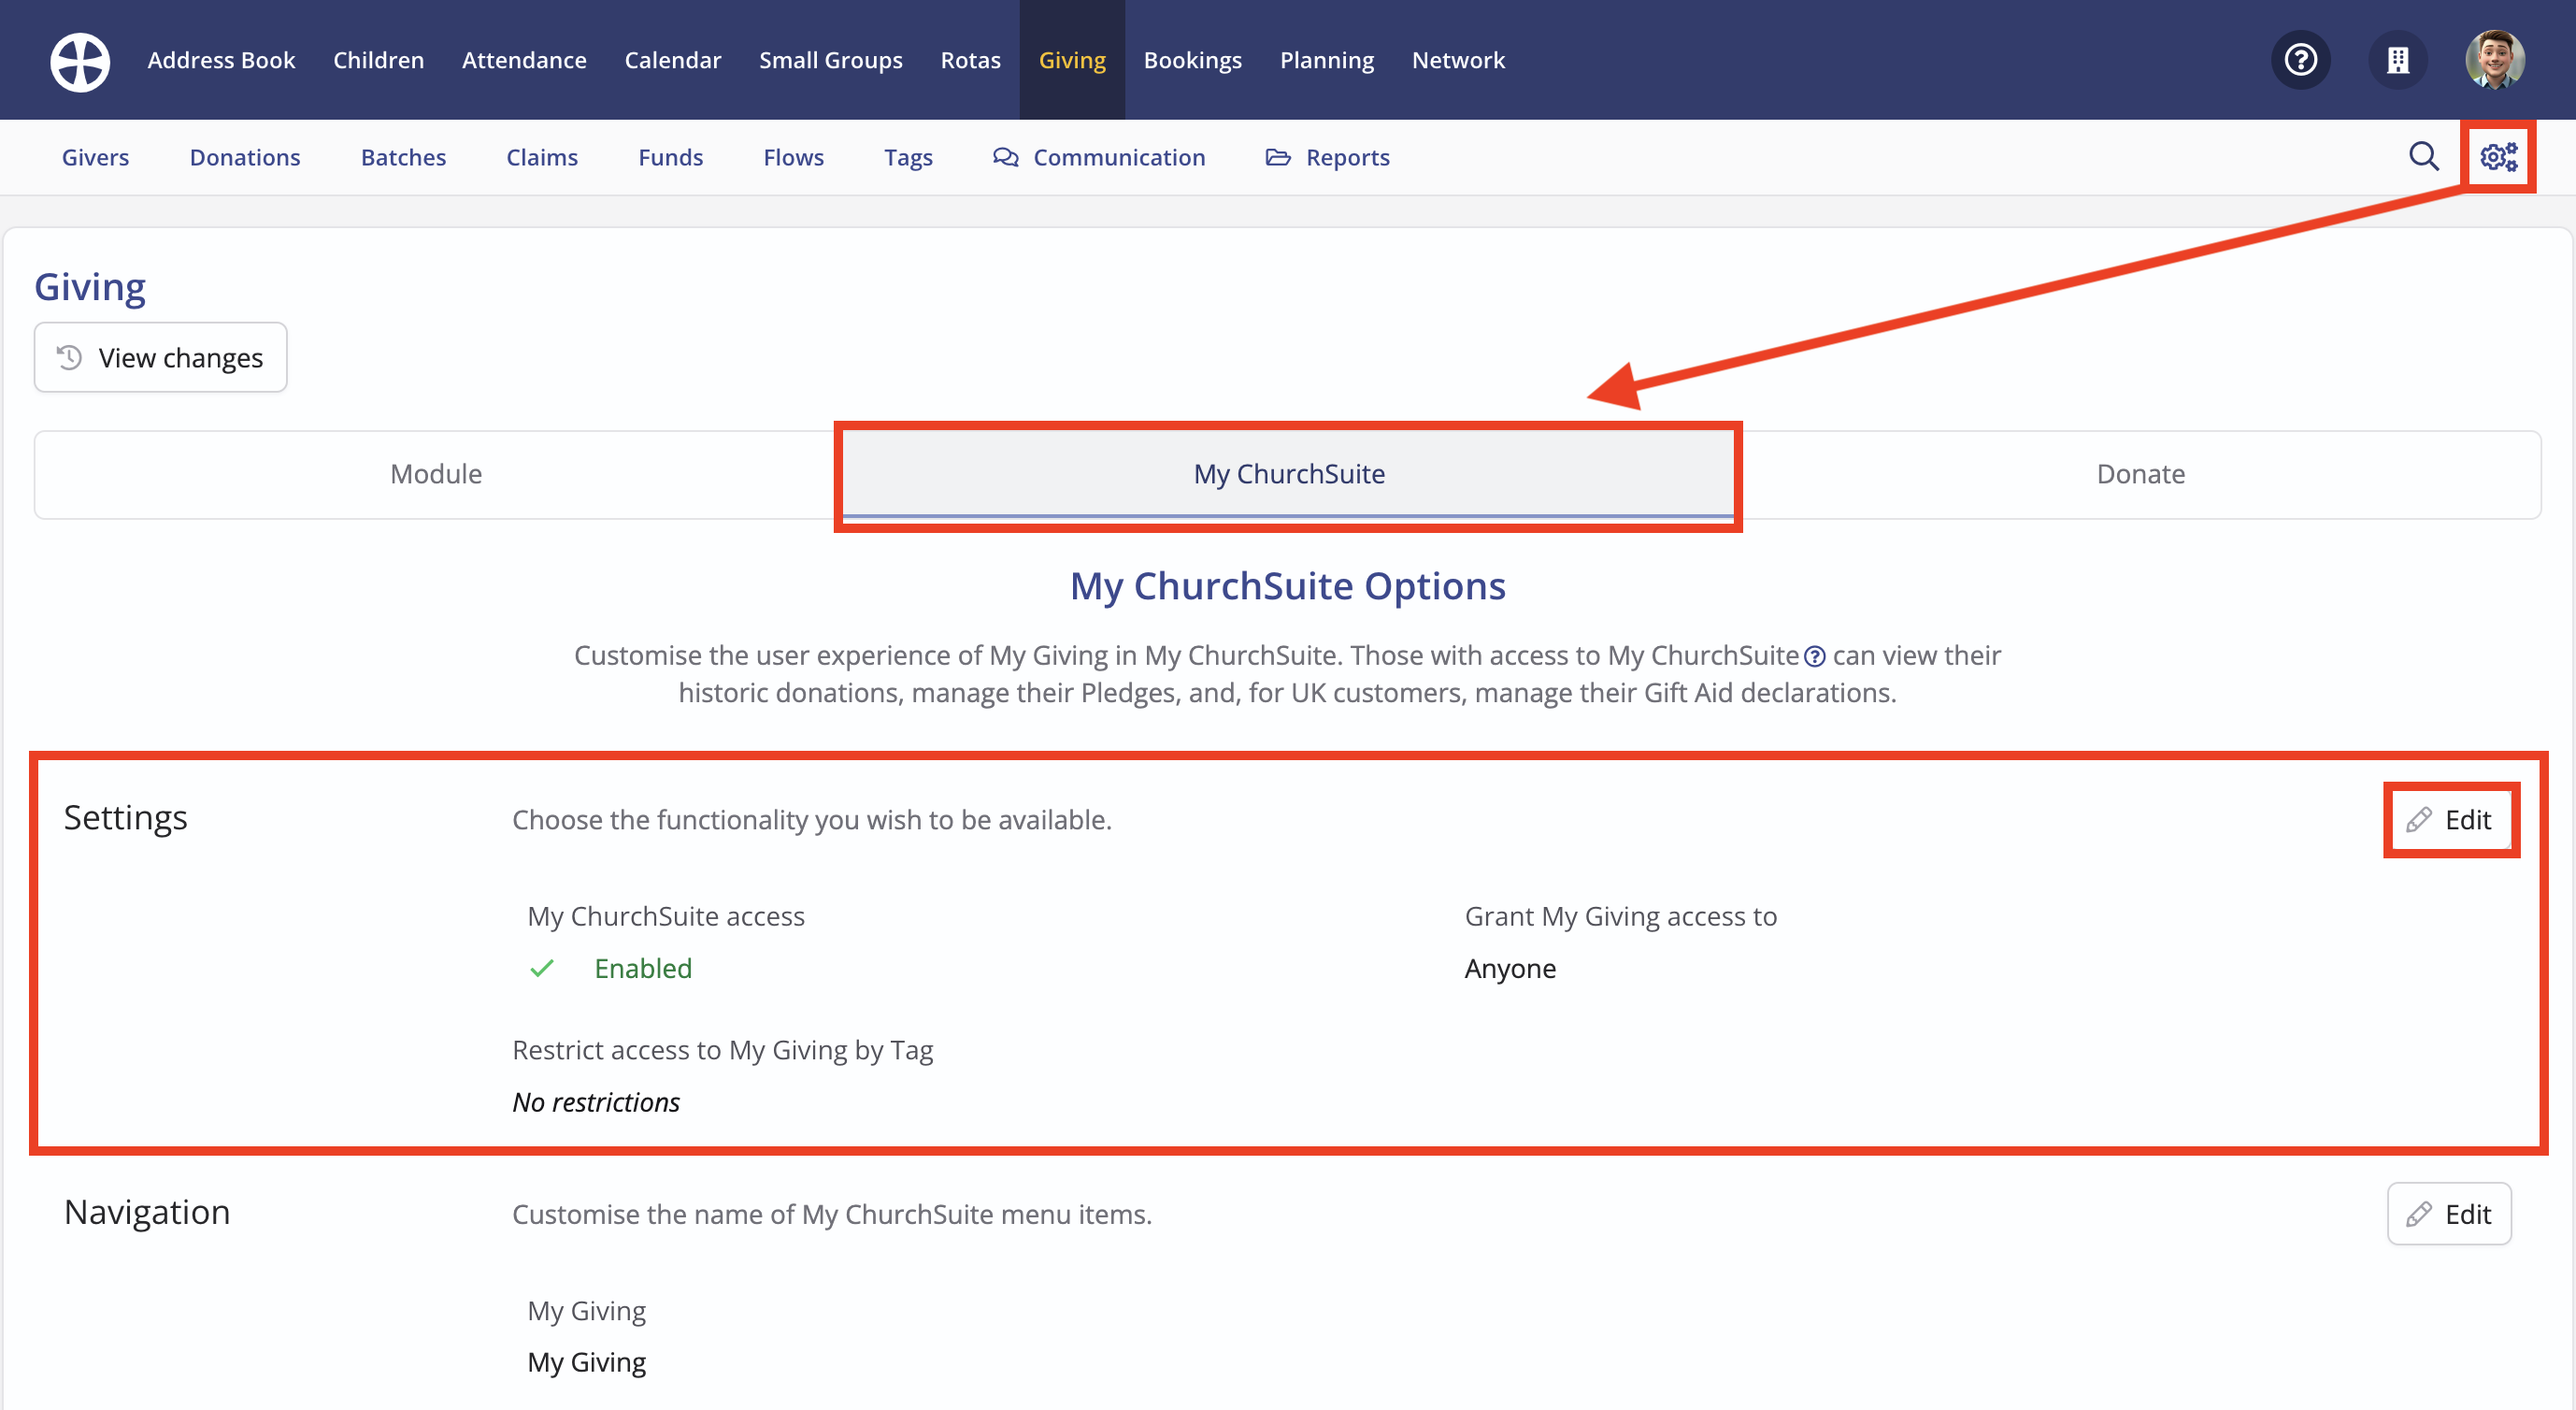
Task: Click the No restrictions text
Action: [x=596, y=1102]
